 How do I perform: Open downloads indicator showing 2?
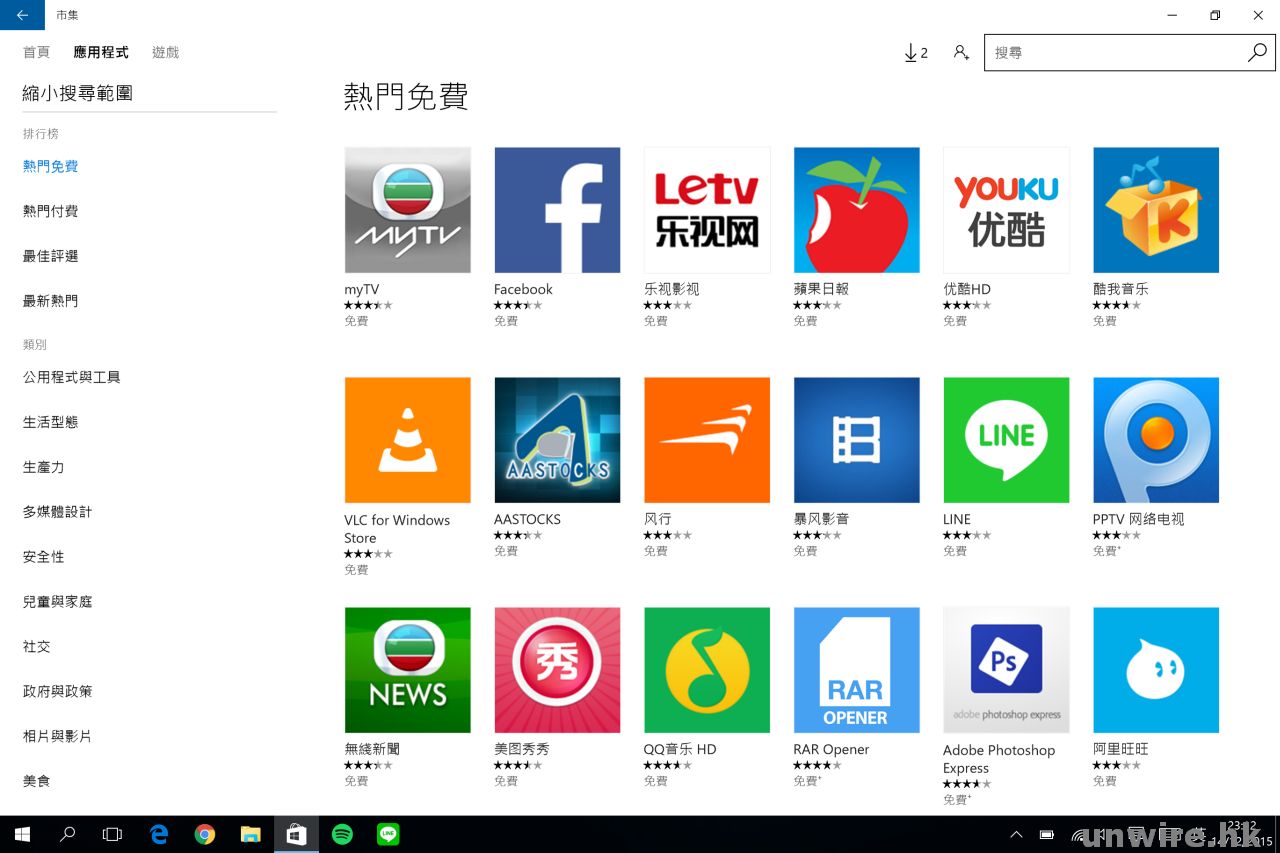915,53
